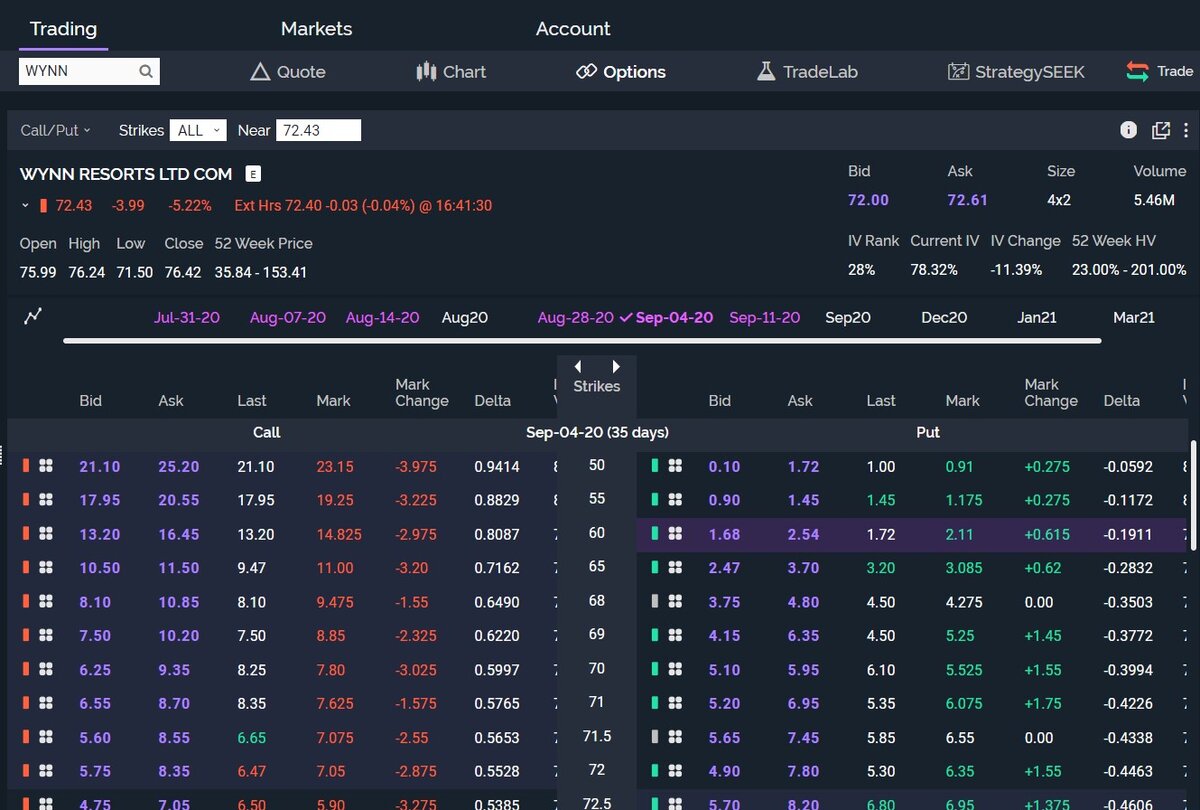1200x810 pixels.
Task: Open the vertical three-dot more menu
Action: 1186,130
